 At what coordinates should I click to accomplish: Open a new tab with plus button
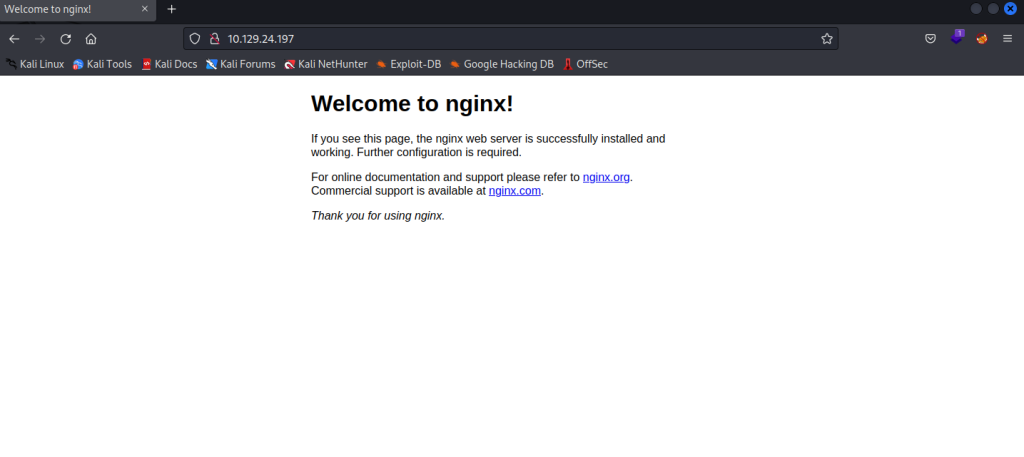(x=171, y=9)
